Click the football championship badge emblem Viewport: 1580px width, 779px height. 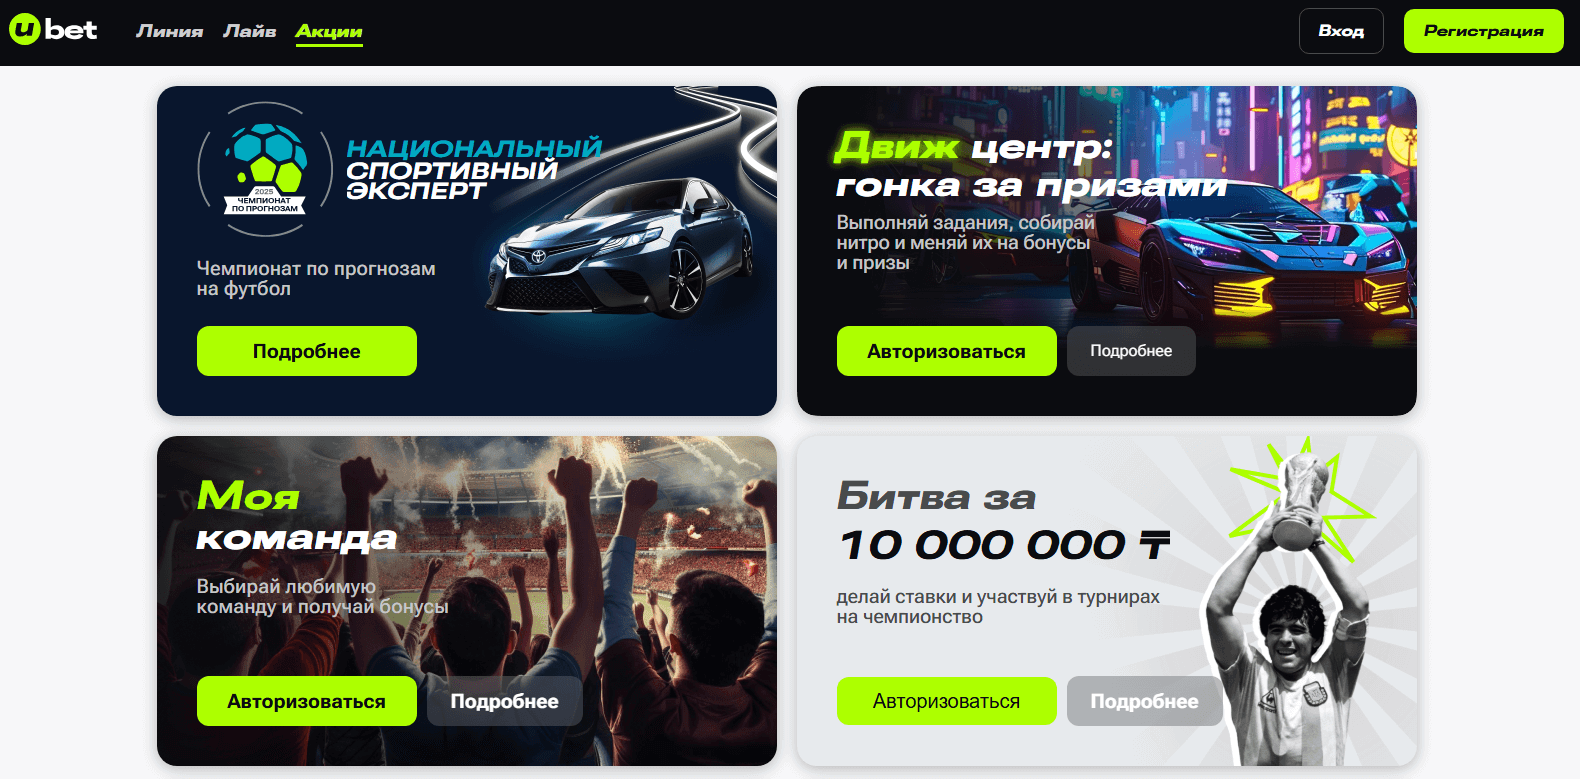(x=265, y=169)
